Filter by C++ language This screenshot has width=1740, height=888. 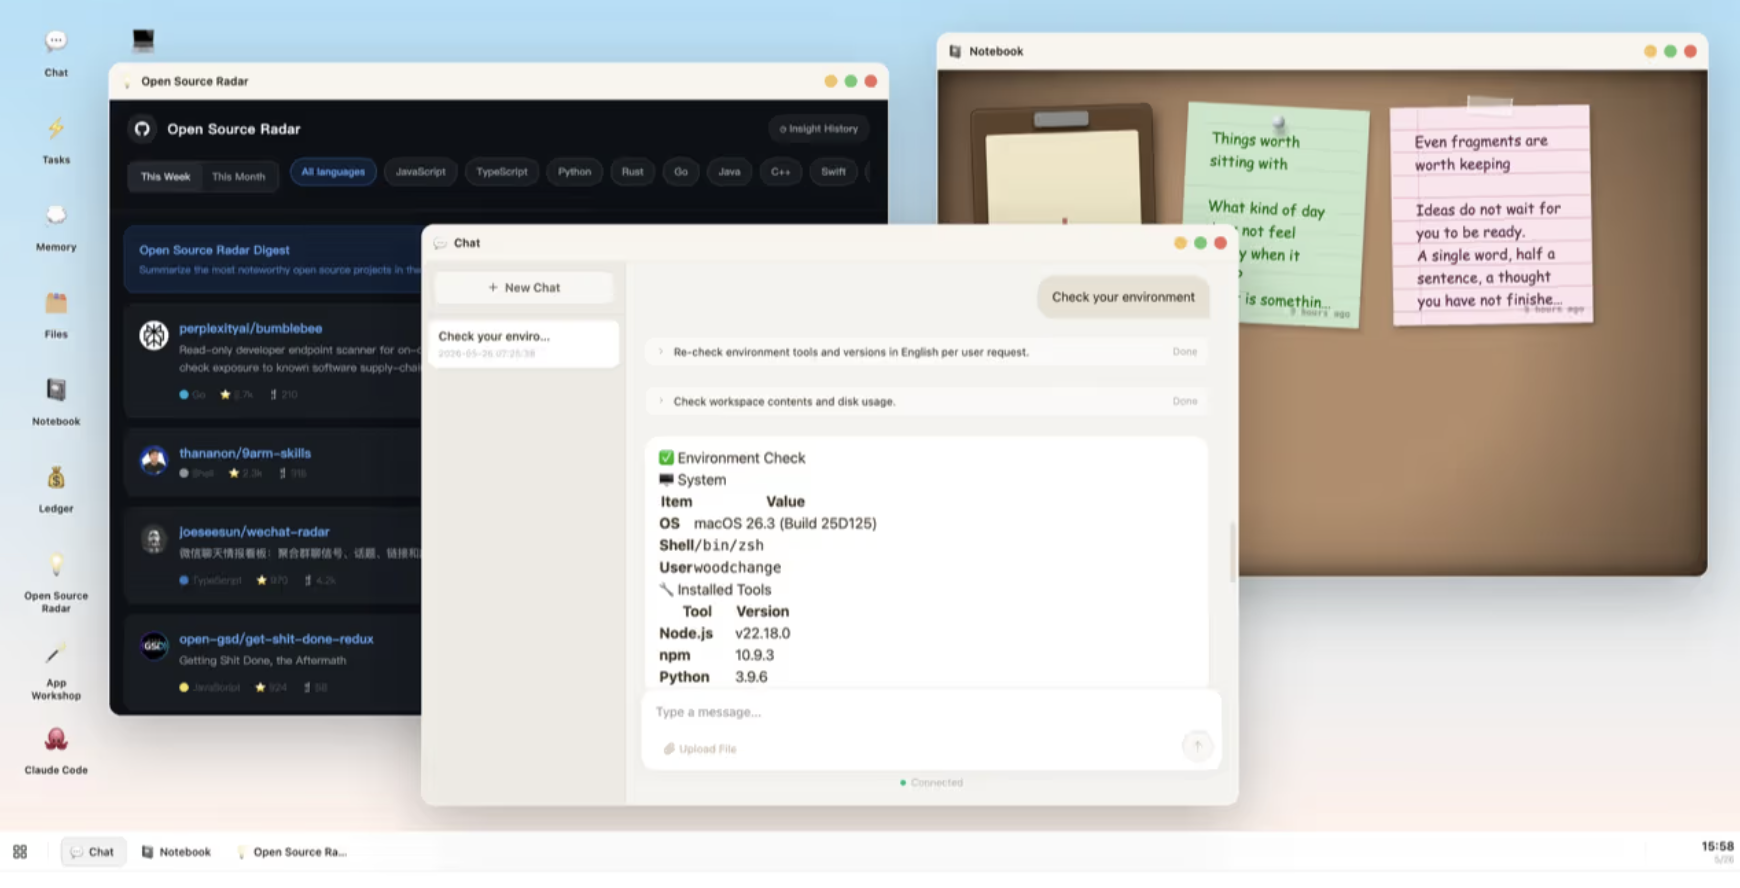(x=780, y=172)
